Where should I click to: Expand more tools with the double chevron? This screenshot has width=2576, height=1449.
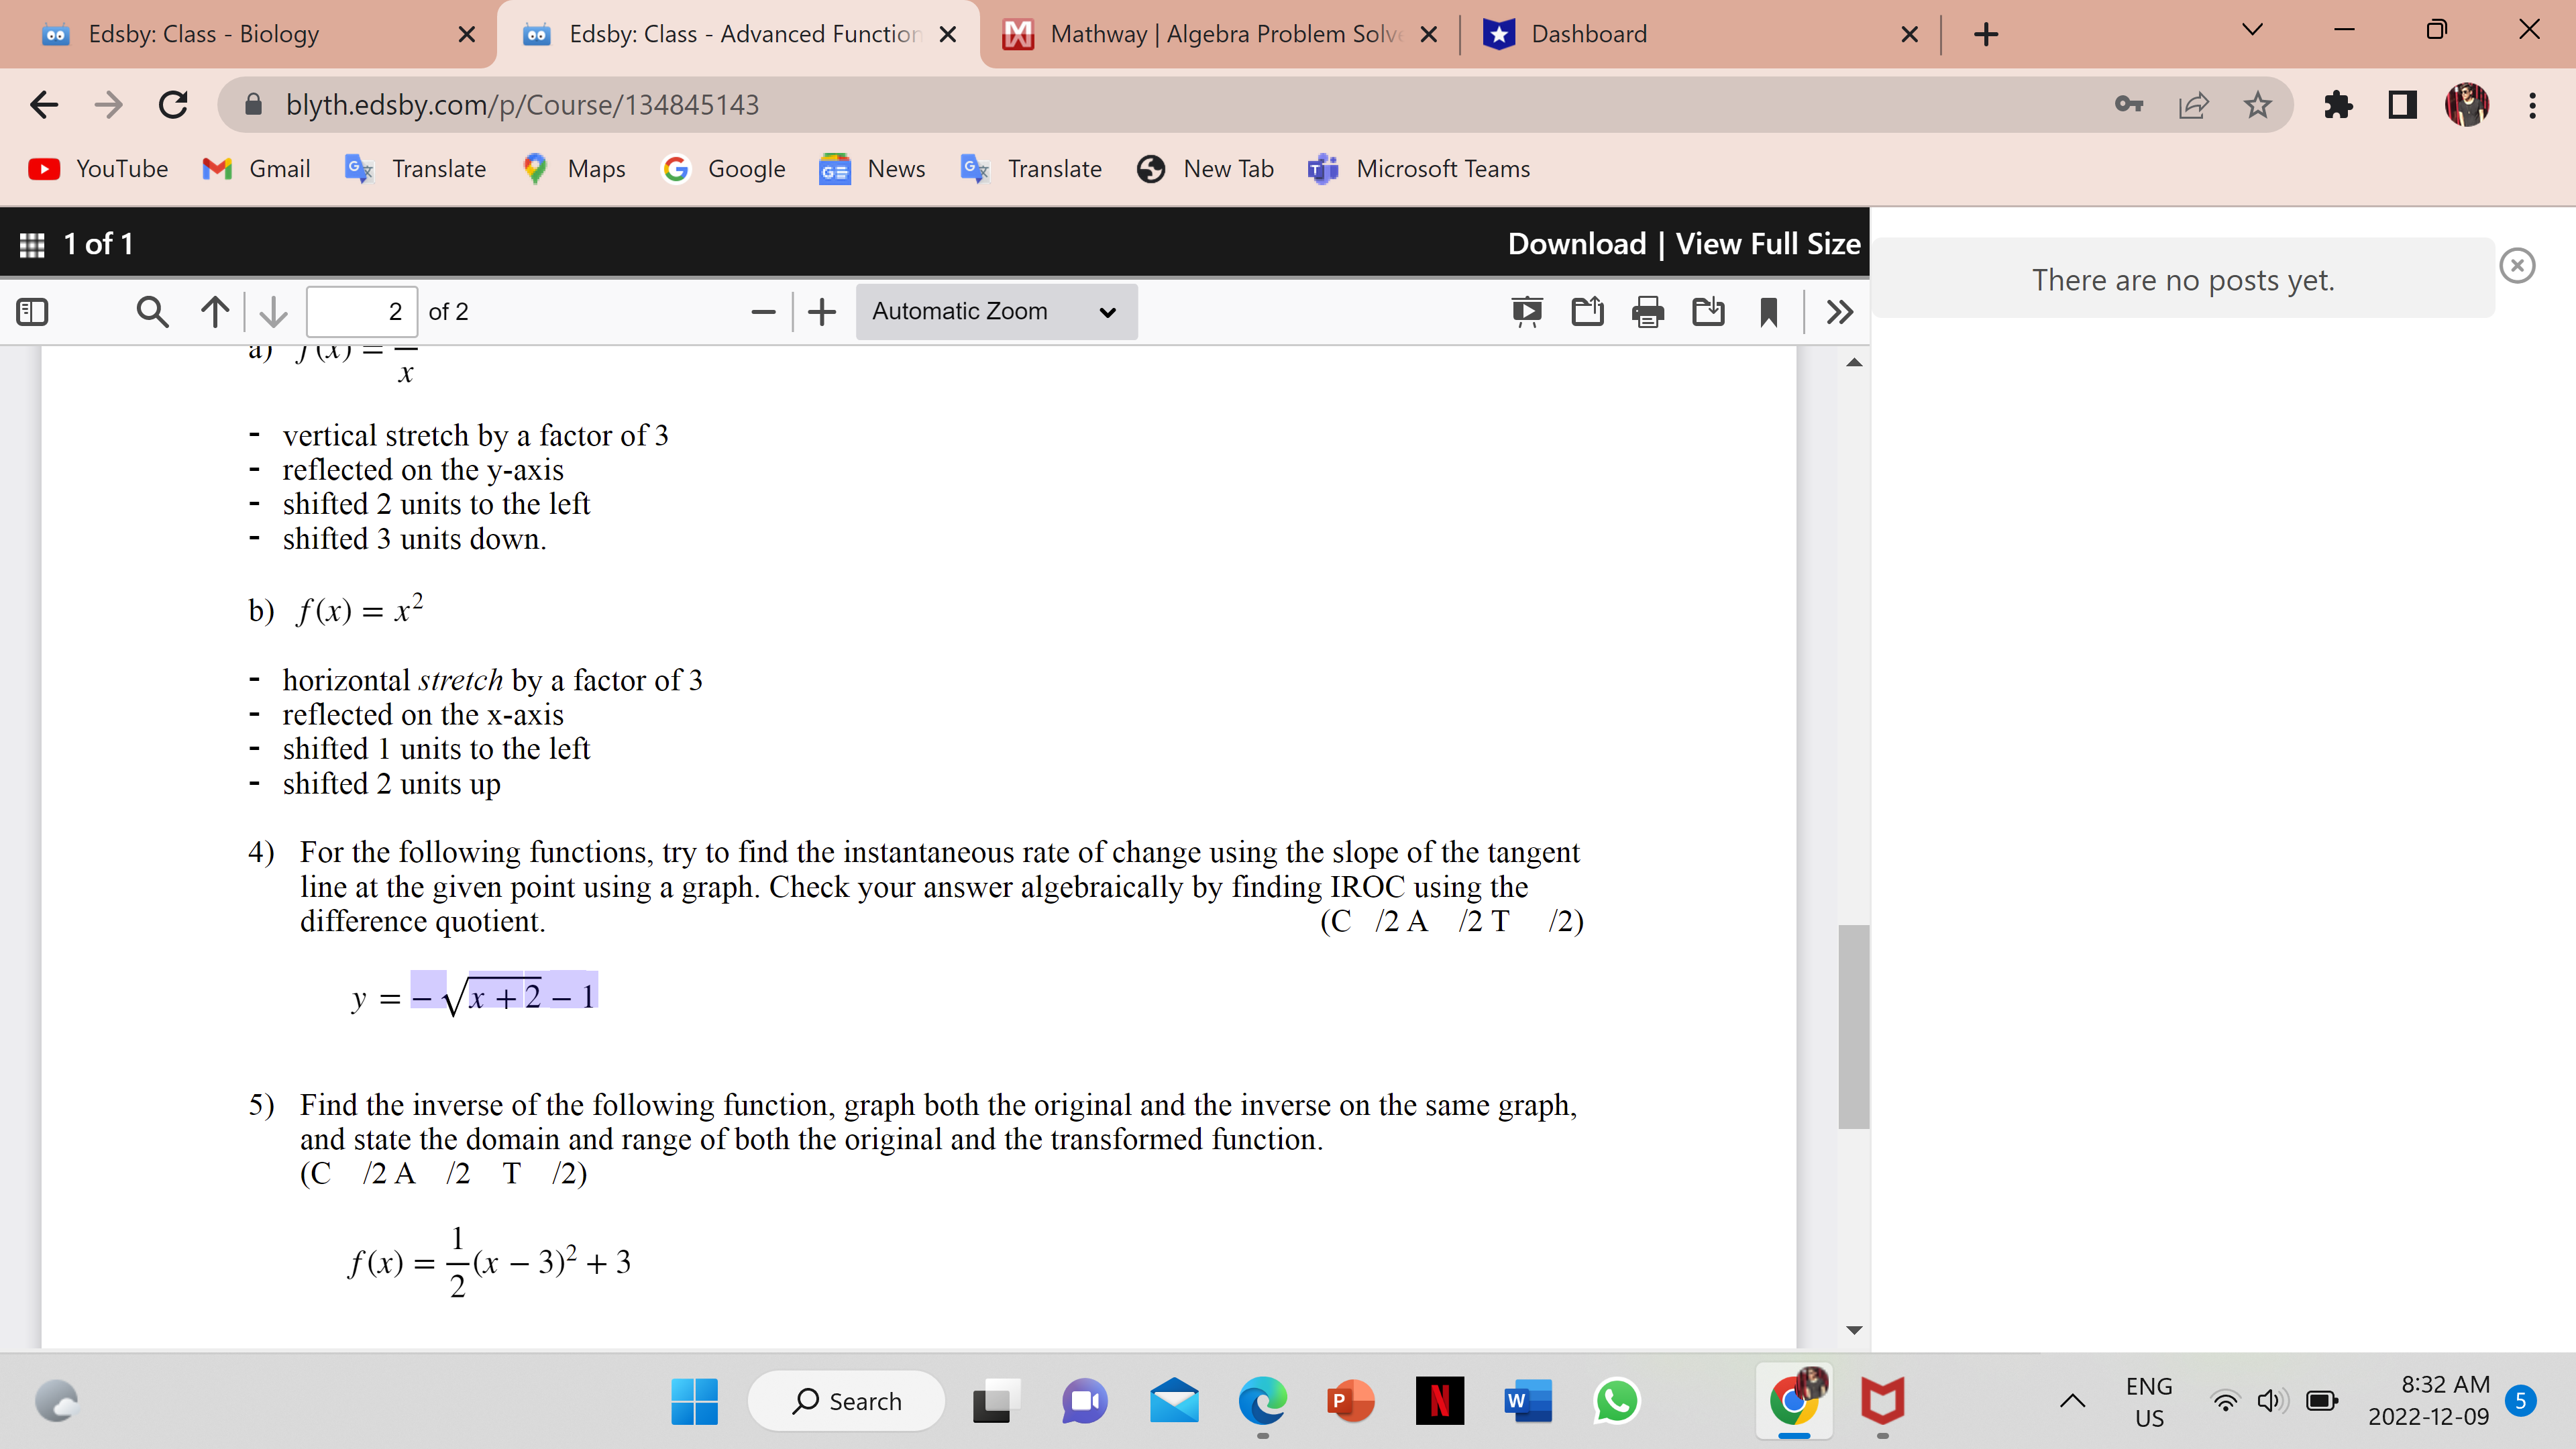(x=1840, y=311)
